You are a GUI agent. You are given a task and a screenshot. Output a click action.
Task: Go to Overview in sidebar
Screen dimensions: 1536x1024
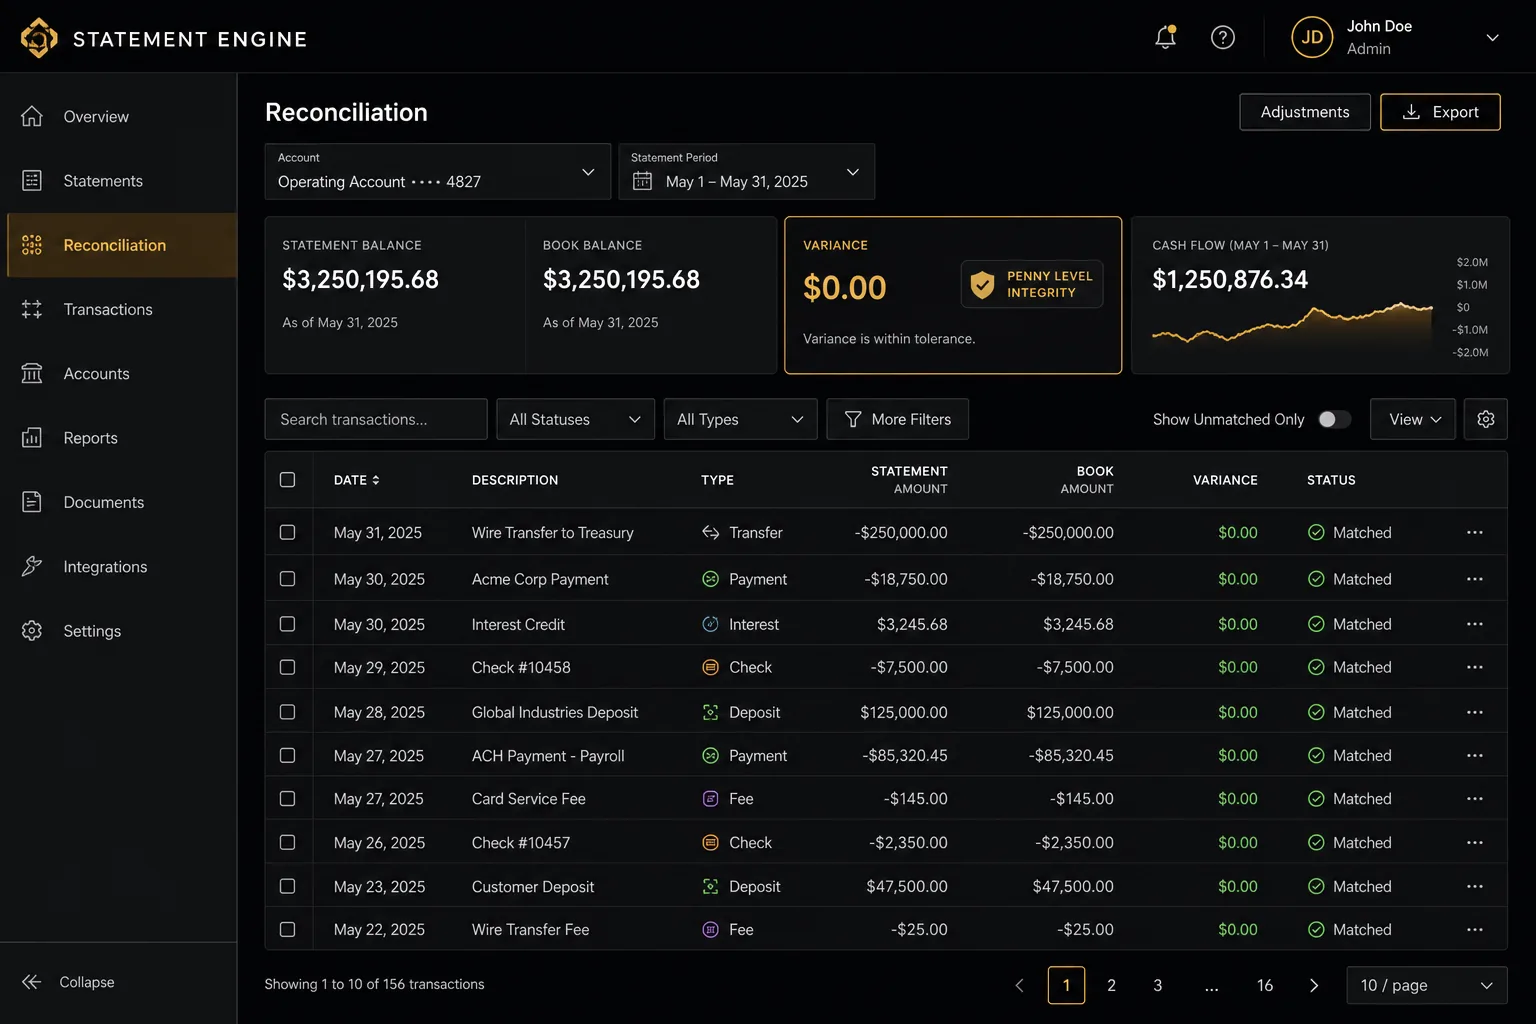point(119,117)
